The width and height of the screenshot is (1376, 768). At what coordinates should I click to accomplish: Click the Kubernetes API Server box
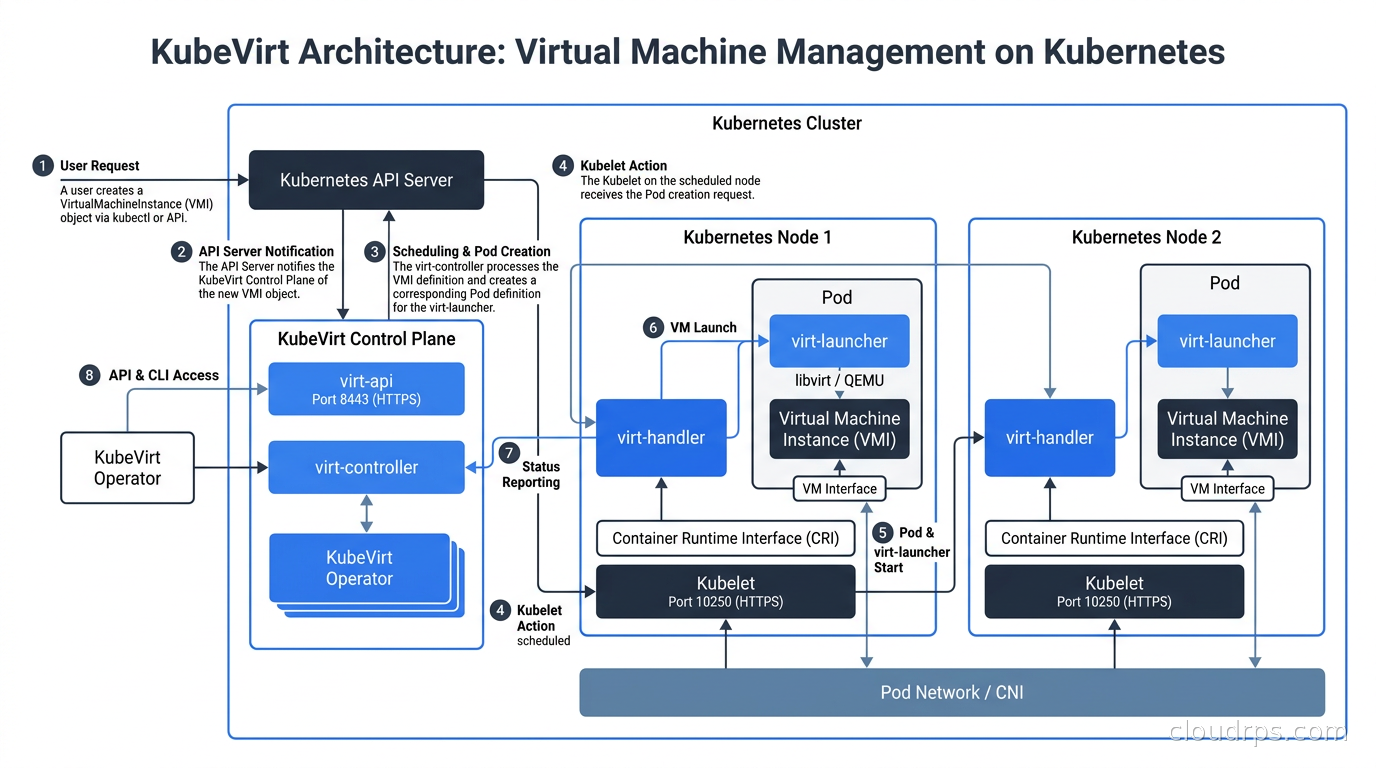coord(366,180)
